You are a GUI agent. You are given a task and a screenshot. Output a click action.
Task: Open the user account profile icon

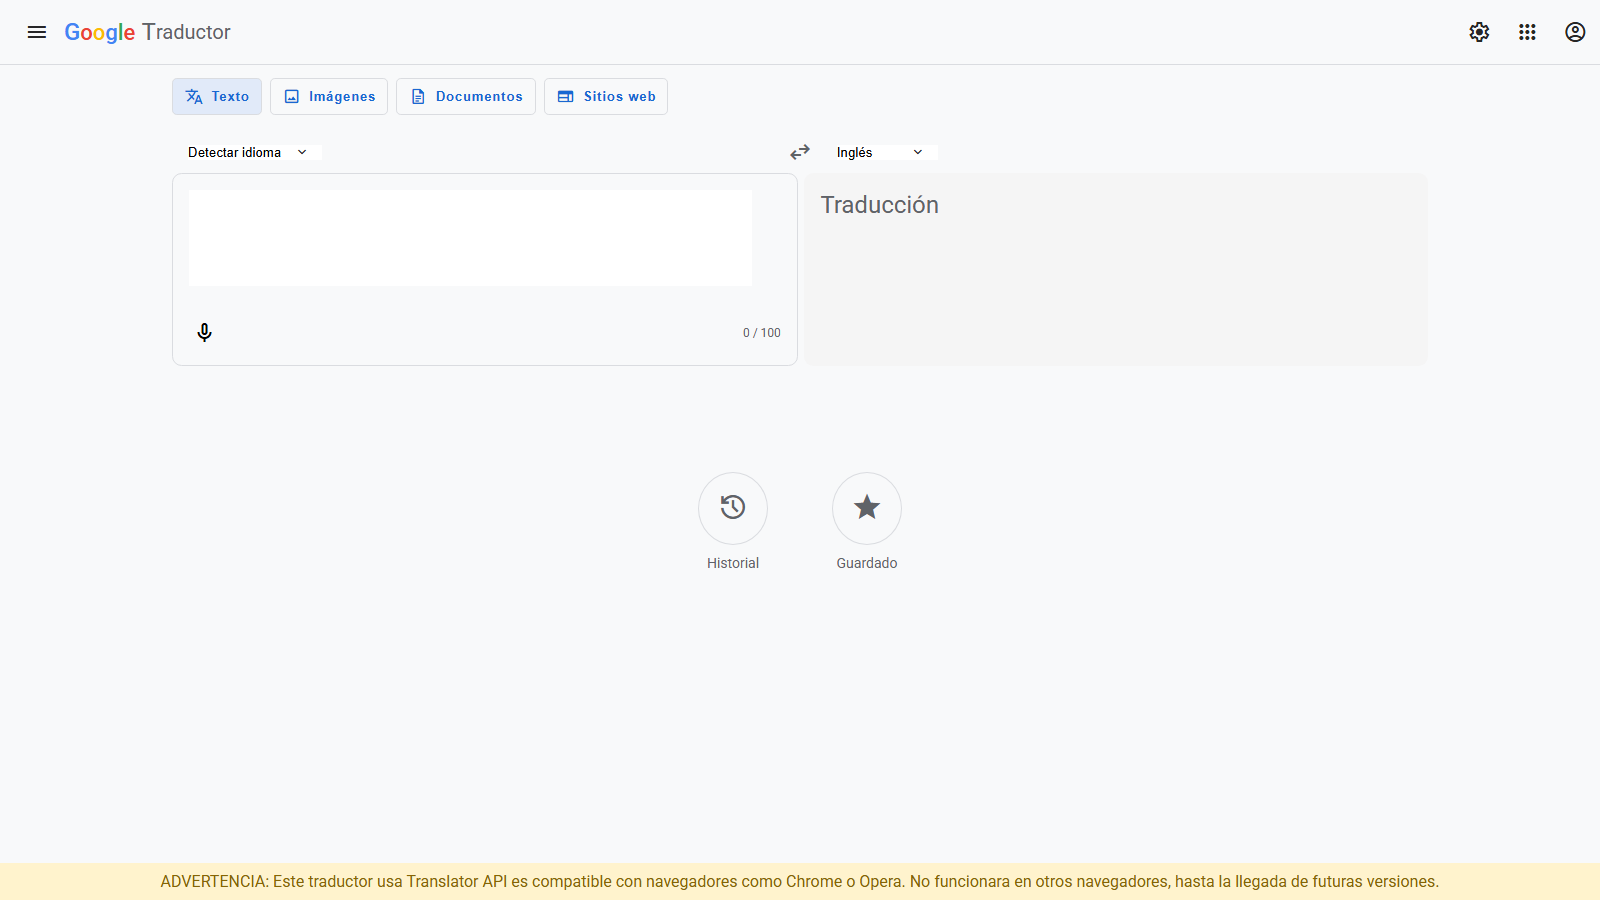[x=1575, y=31]
